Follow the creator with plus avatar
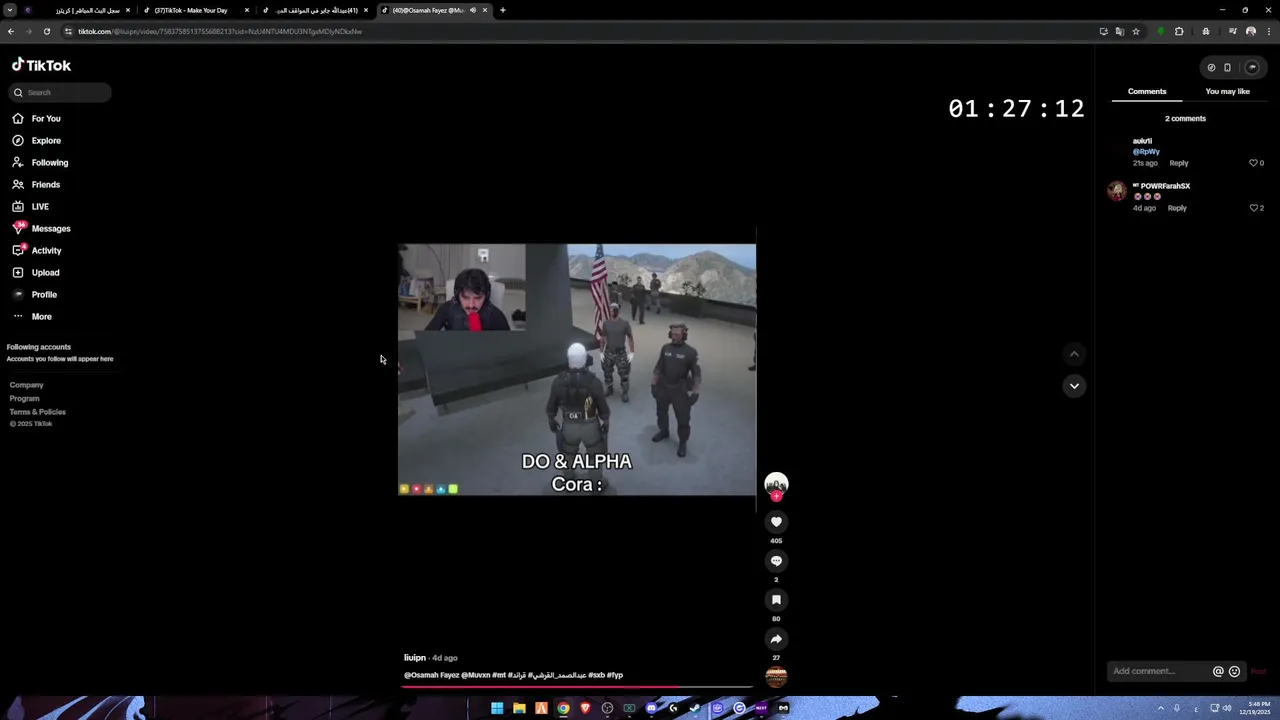 pos(776,496)
